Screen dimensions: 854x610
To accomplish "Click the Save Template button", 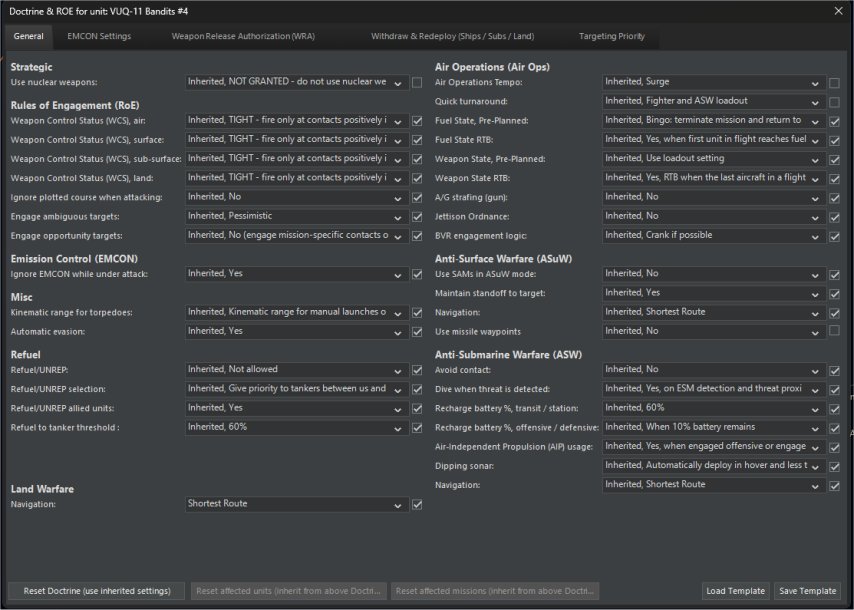I will 807,591.
